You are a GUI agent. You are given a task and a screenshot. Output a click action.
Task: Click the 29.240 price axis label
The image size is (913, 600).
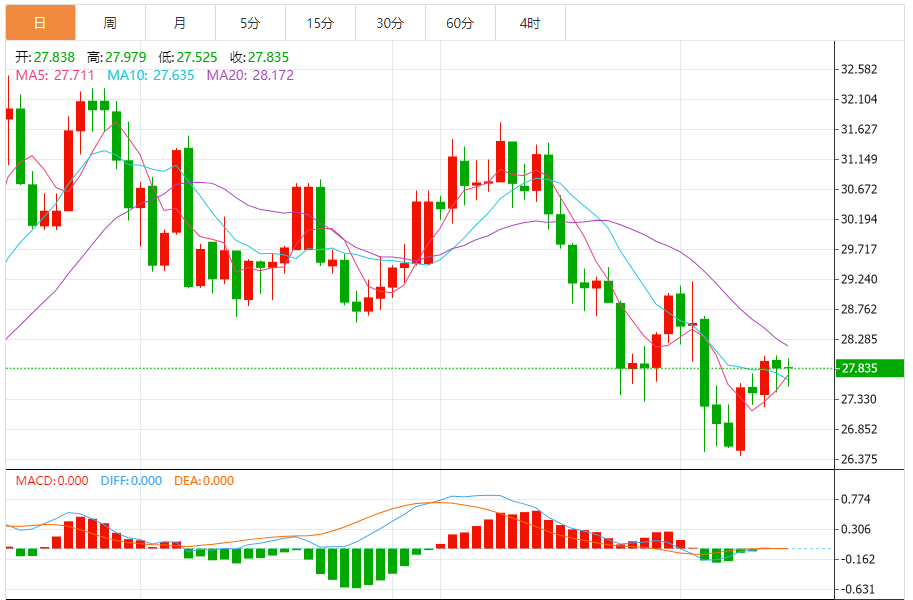pyautogui.click(x=859, y=279)
